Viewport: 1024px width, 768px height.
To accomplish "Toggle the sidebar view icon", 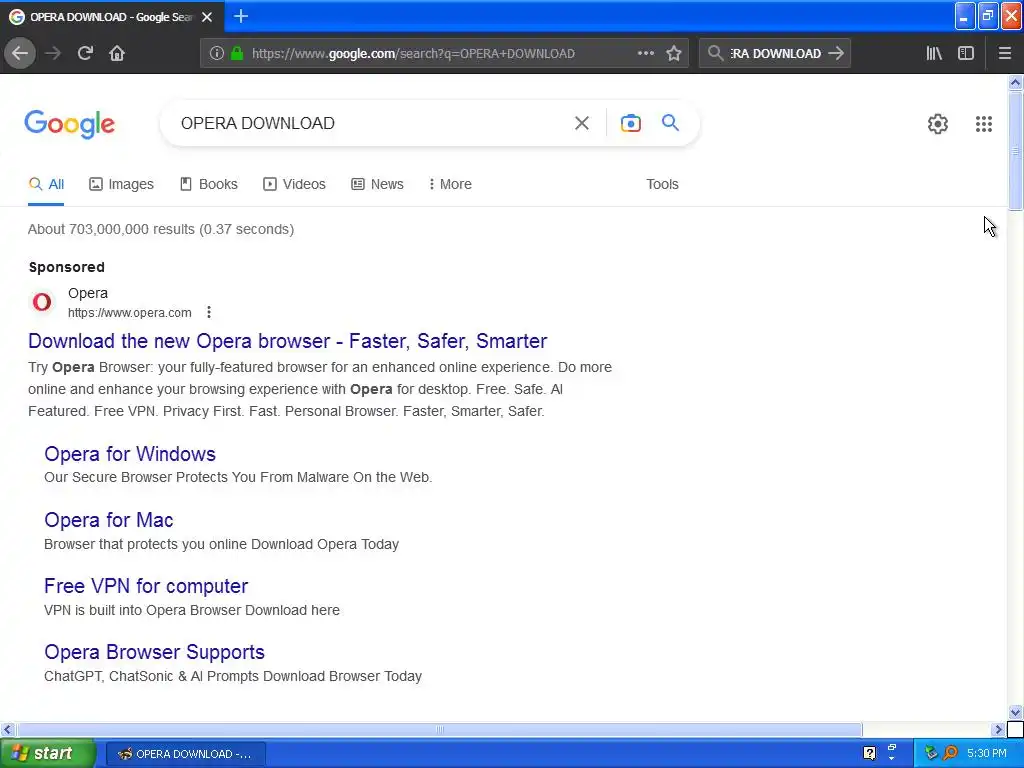I will 966,53.
